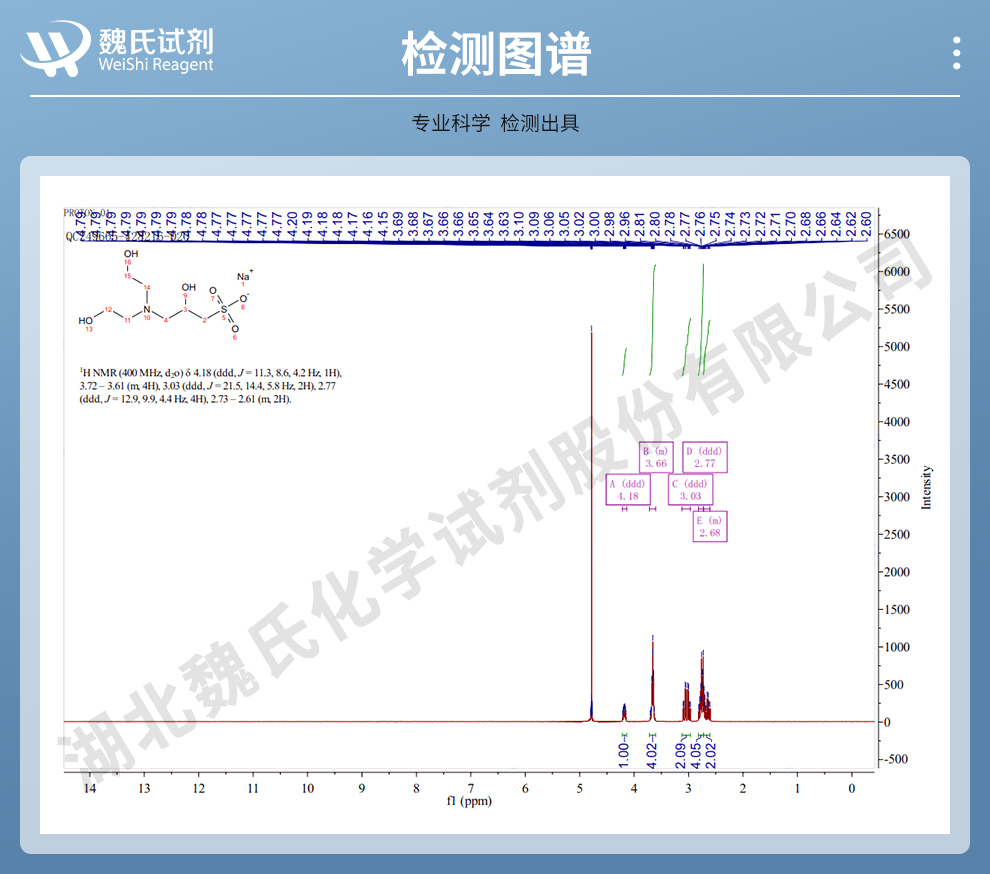
Task: Select the A (ddd) 4.18 multiplet box
Action: (x=628, y=489)
